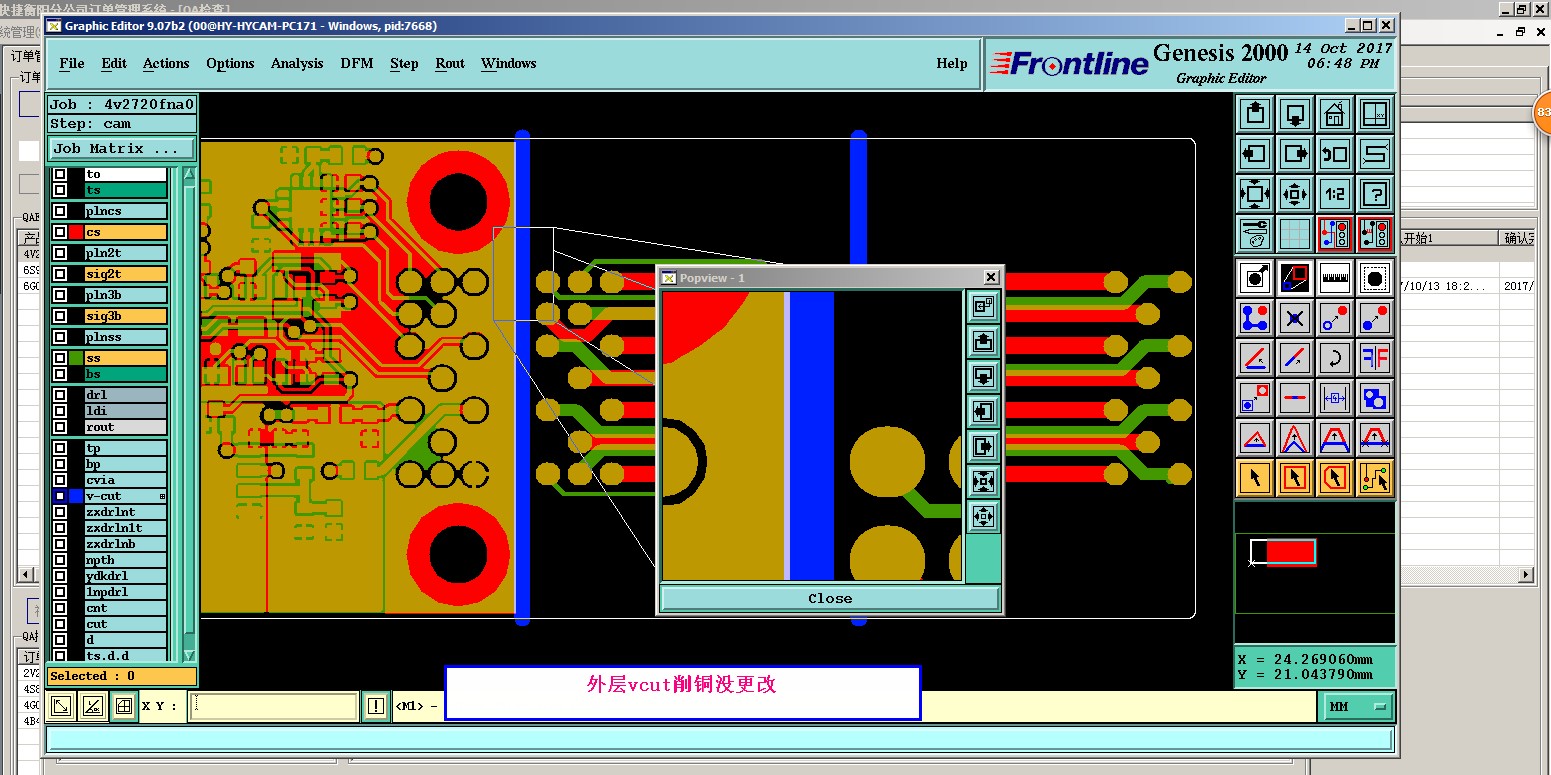Click the curved rotate arrow icon
The height and width of the screenshot is (775, 1551).
1335,357
